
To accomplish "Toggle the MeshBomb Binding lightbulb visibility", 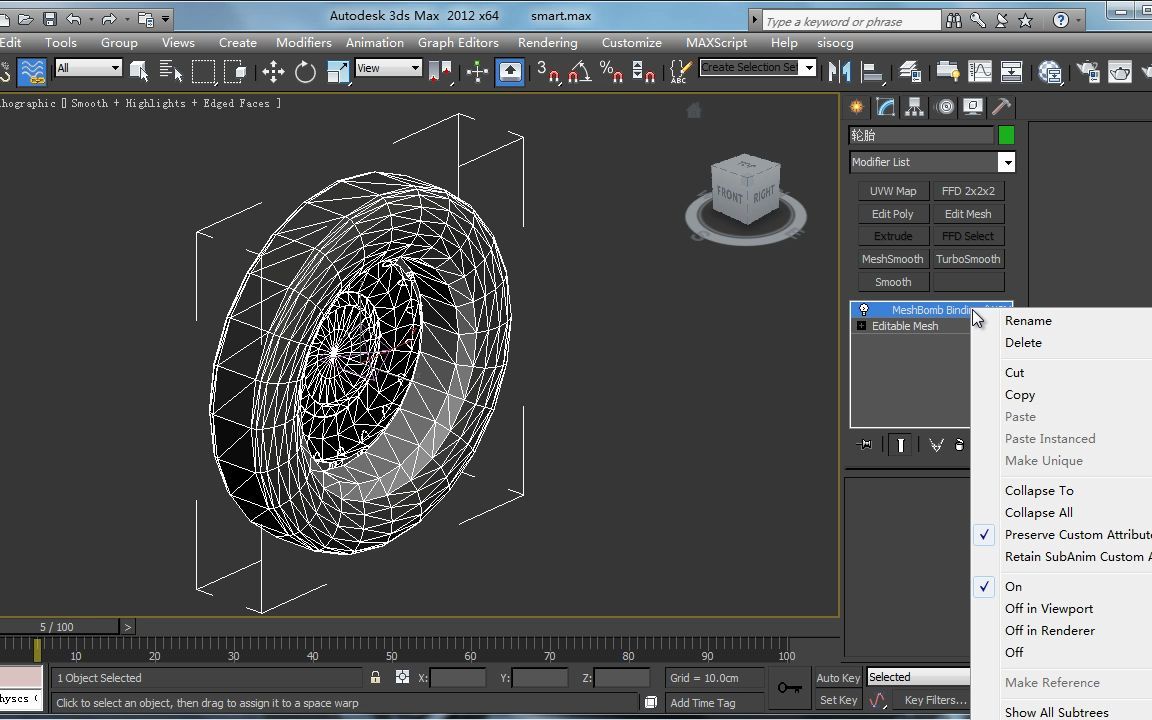I will [864, 310].
